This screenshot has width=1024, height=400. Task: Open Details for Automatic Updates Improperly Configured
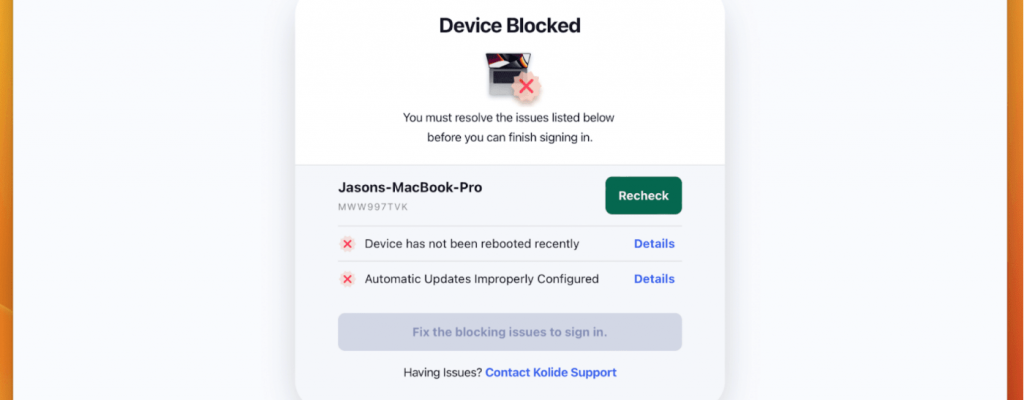654,279
